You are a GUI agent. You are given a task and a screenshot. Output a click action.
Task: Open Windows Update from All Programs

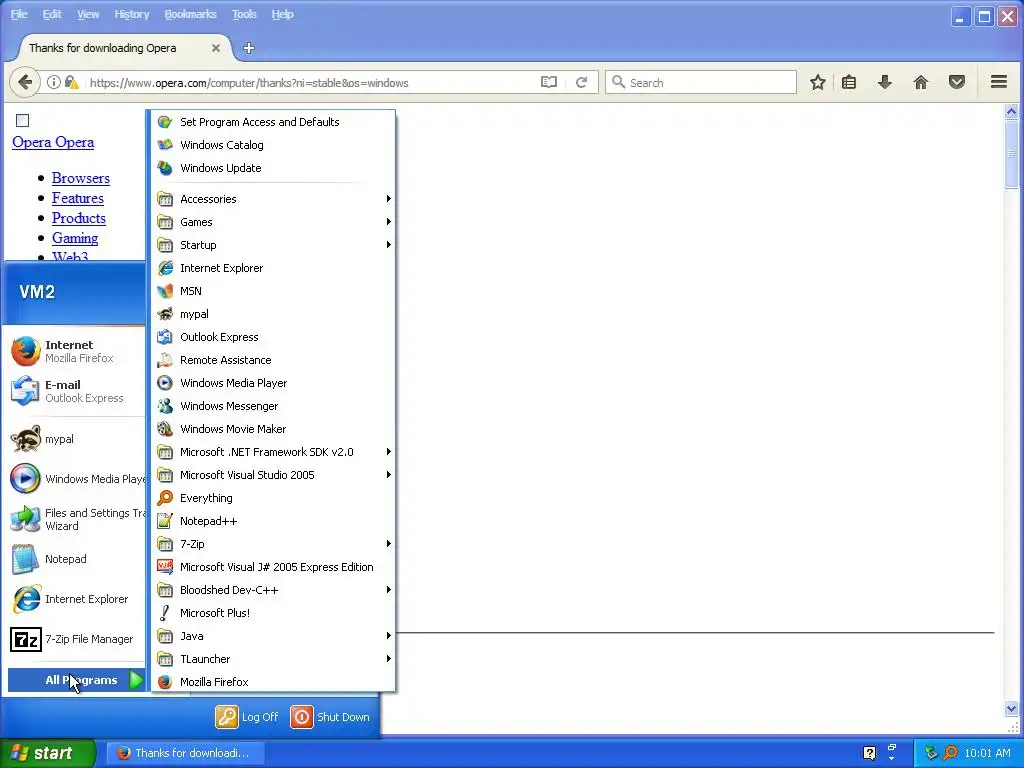pos(273,168)
